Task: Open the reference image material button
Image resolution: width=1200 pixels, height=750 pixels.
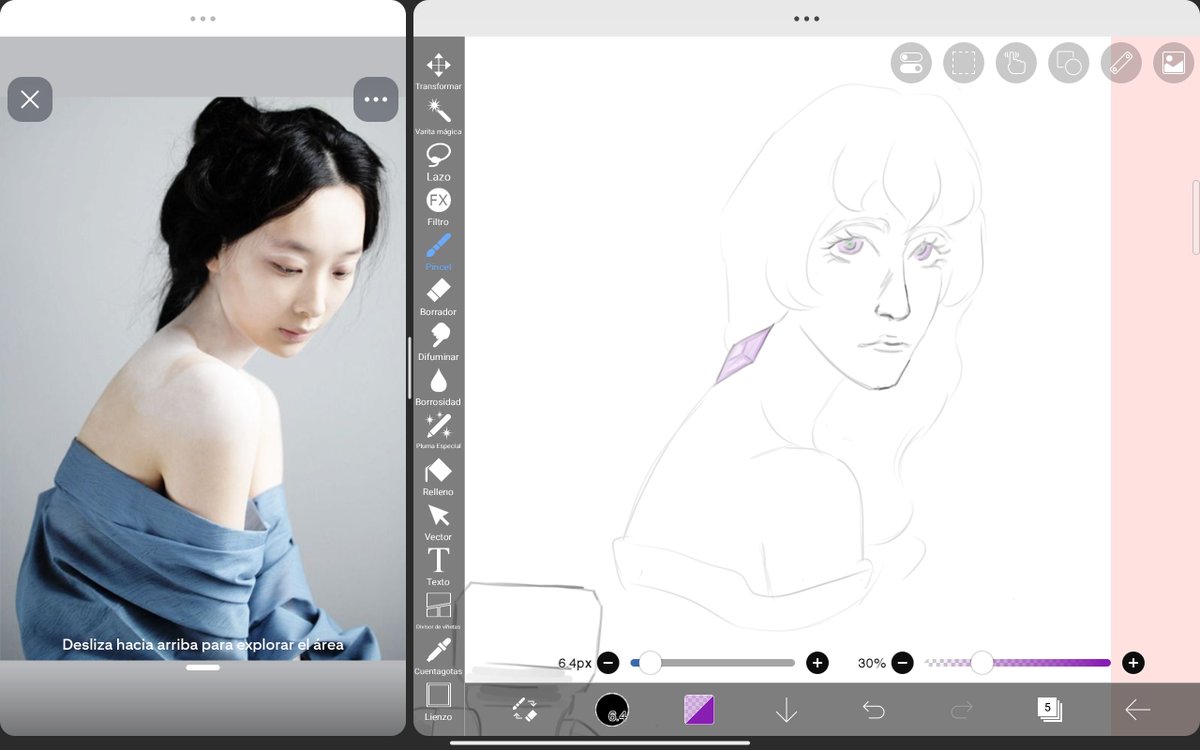Action: pos(1173,64)
